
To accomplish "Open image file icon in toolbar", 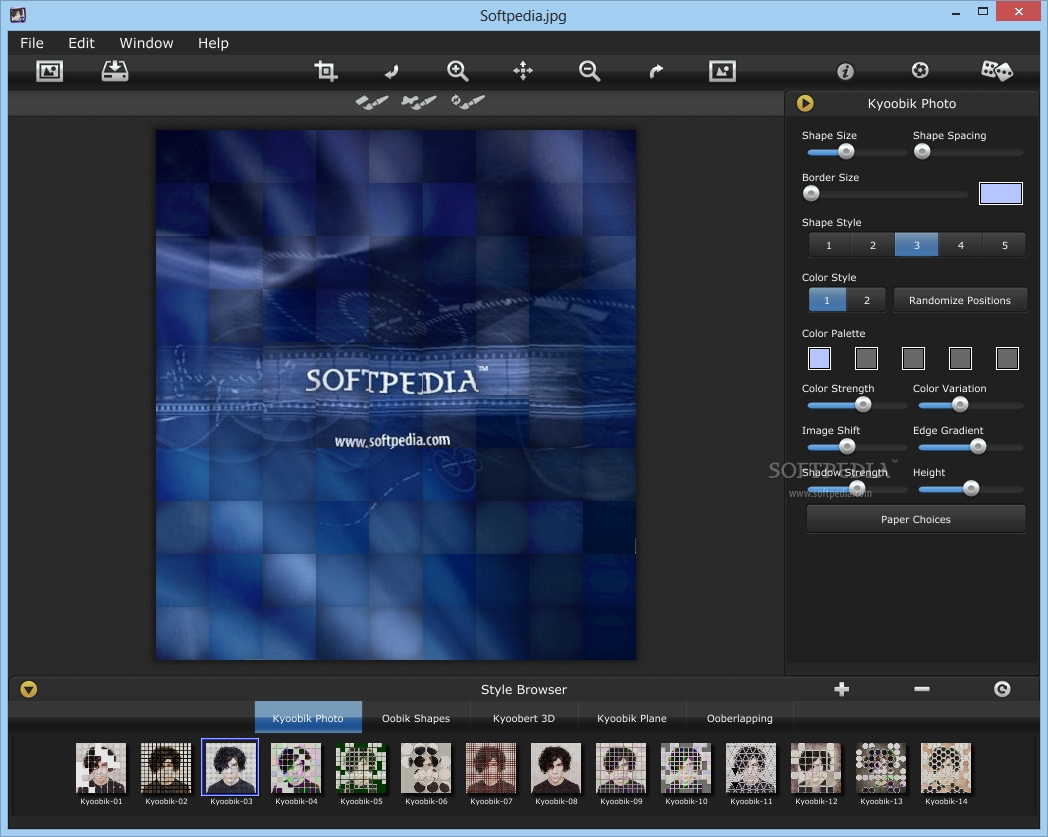I will point(49,71).
